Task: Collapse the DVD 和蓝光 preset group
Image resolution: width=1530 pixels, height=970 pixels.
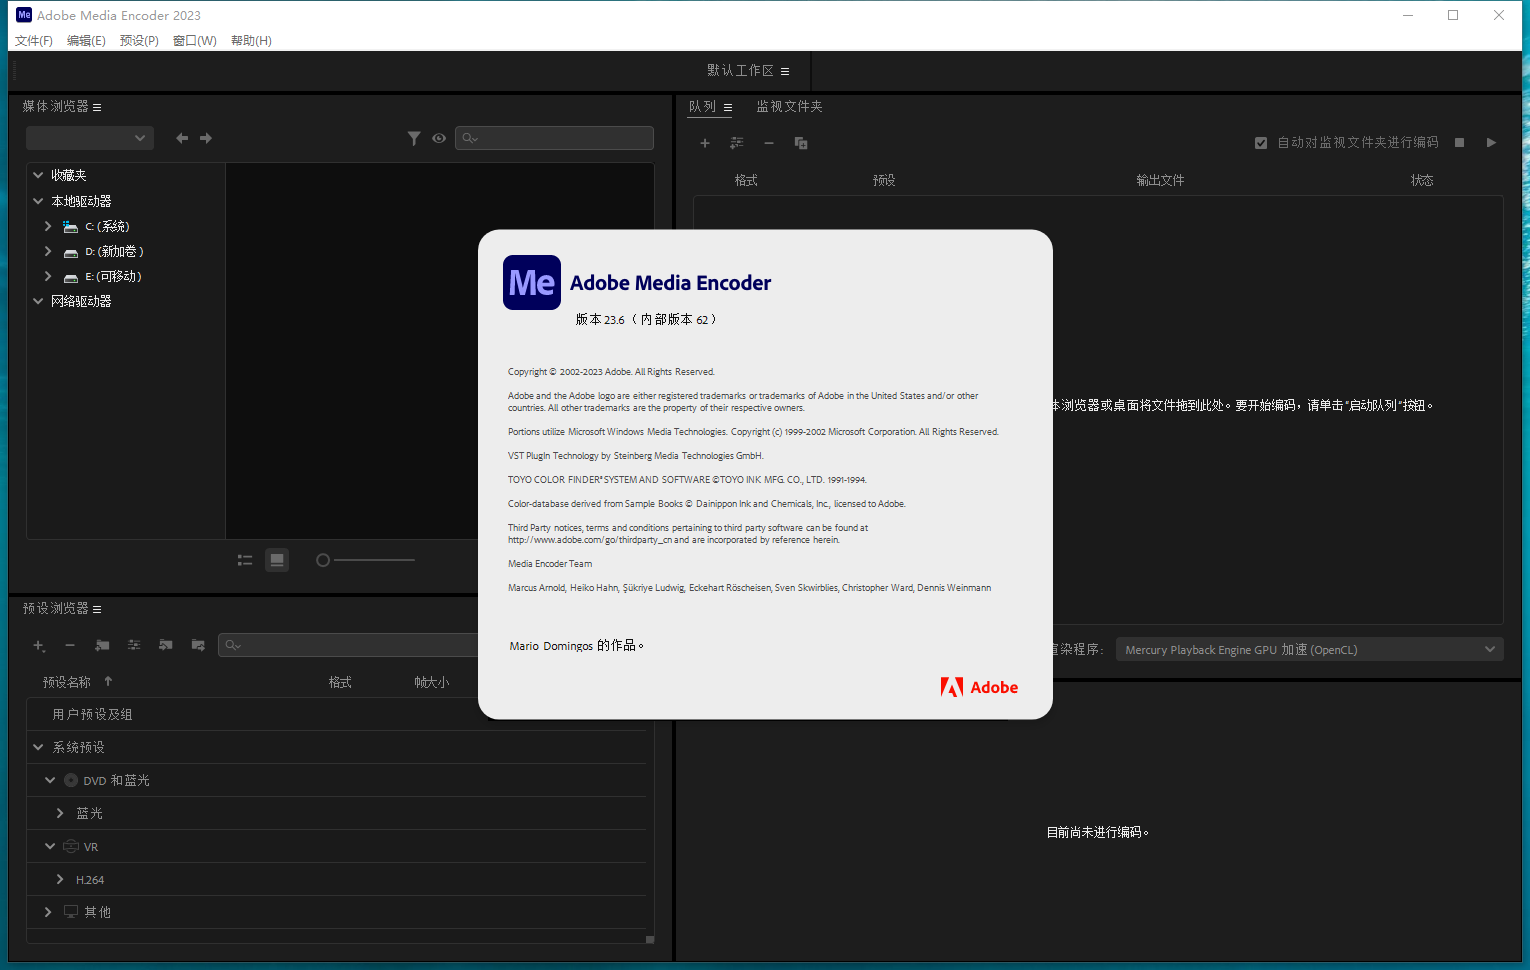Action: pyautogui.click(x=50, y=780)
